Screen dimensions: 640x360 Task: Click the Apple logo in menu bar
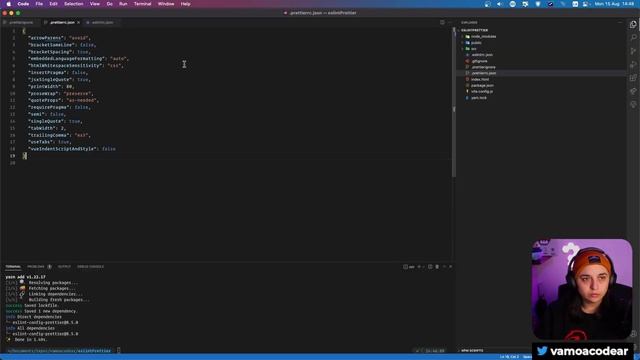click(9, 4)
